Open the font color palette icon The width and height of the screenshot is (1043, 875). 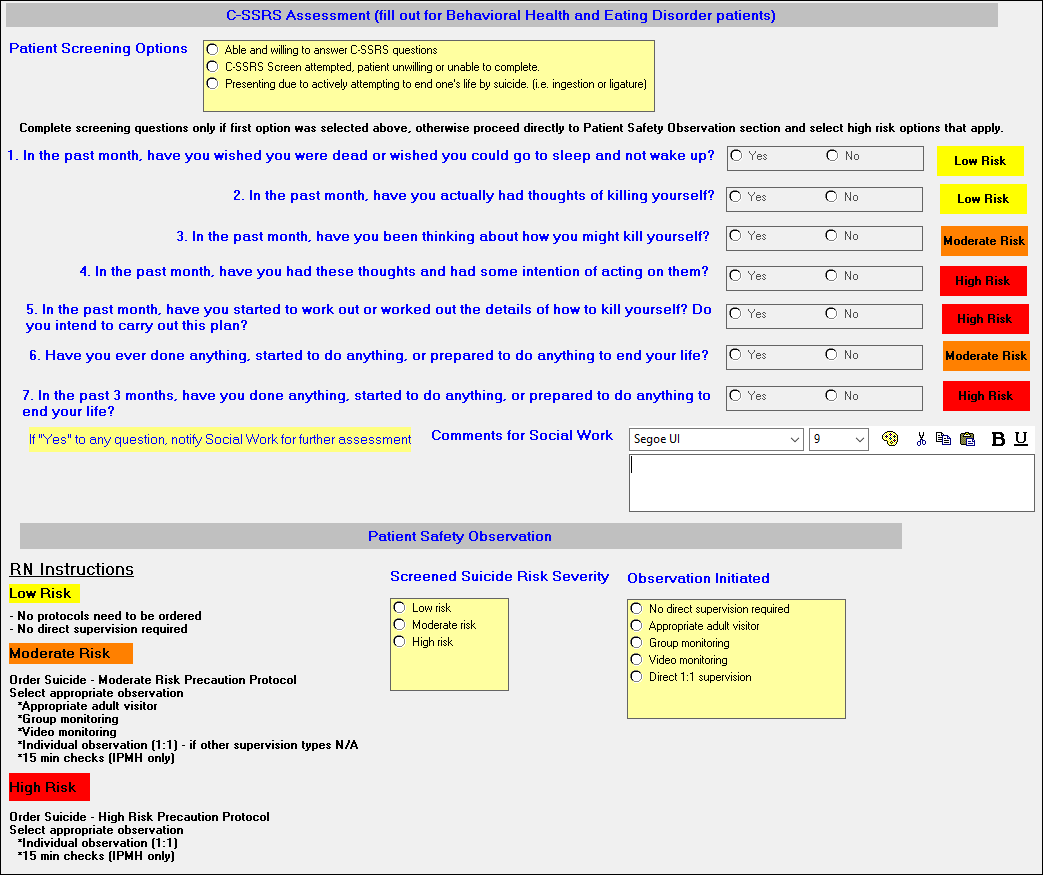(x=889, y=438)
